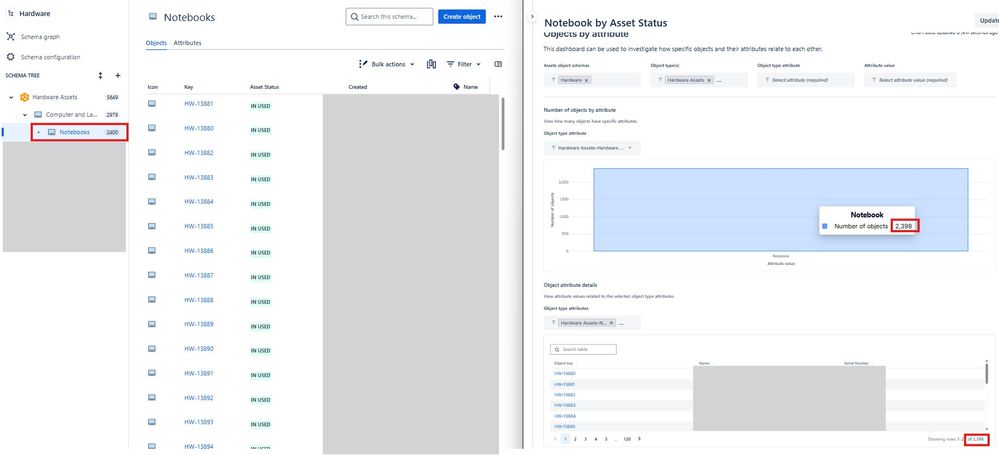
Task: Open the Attribute value required selector
Action: tap(910, 80)
